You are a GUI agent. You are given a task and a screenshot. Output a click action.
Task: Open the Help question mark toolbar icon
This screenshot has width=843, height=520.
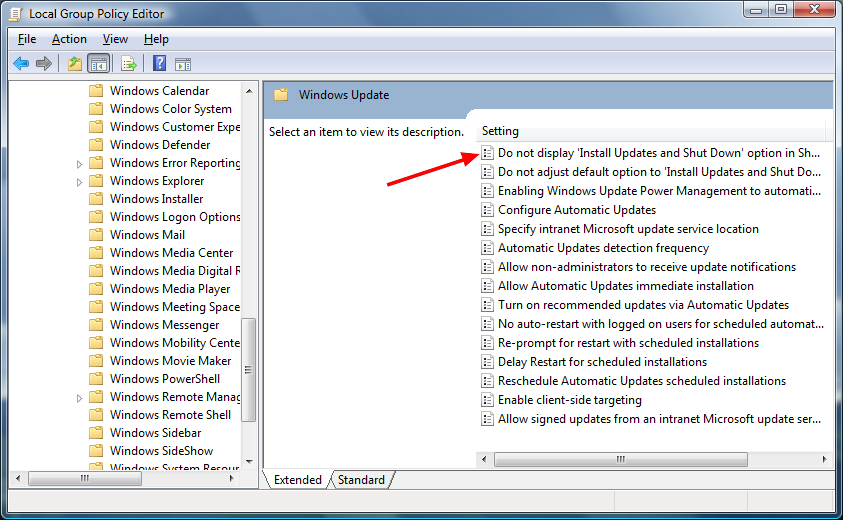click(160, 63)
